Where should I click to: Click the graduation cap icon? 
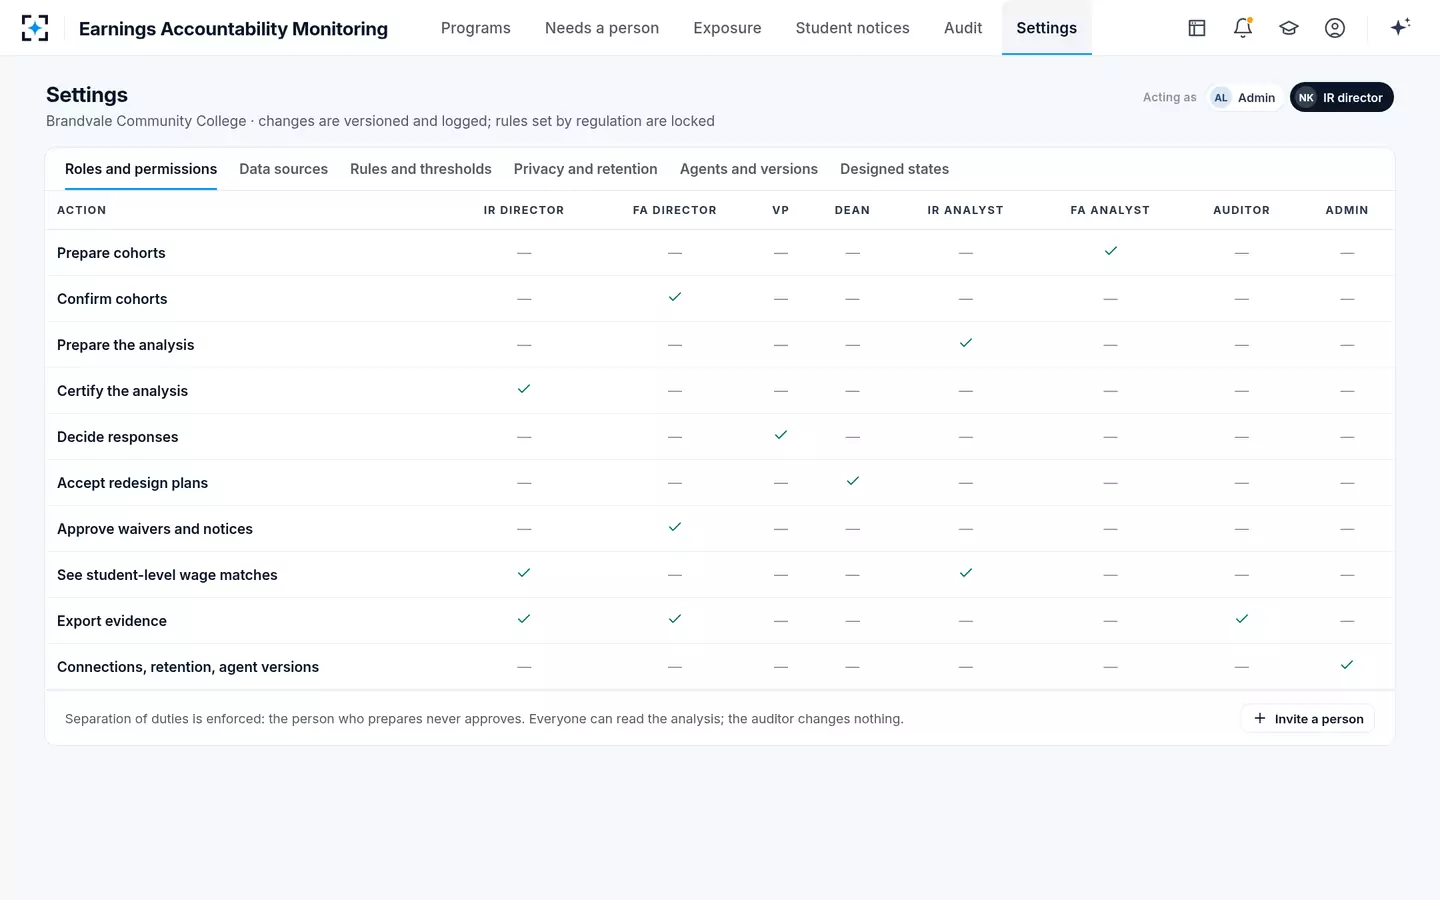1289,28
